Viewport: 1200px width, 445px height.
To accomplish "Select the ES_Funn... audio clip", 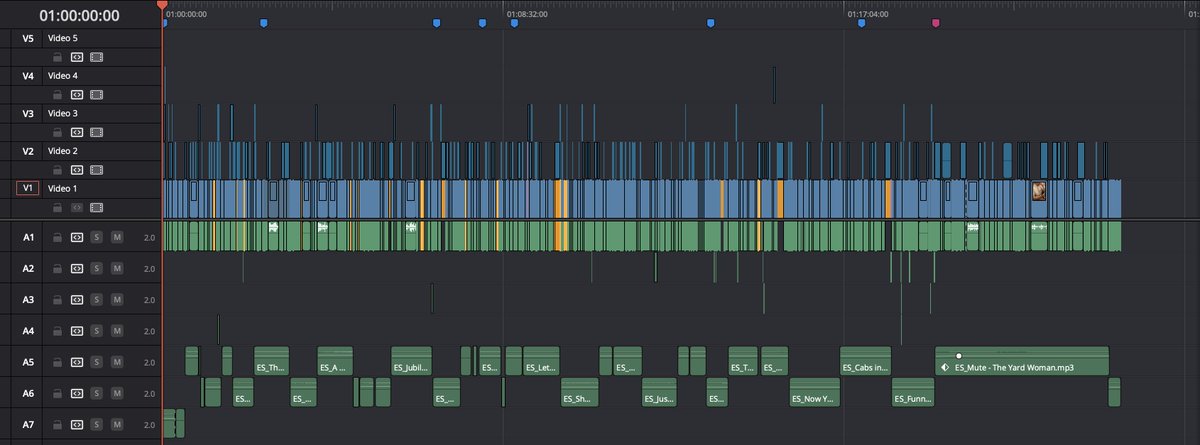I will [913, 392].
